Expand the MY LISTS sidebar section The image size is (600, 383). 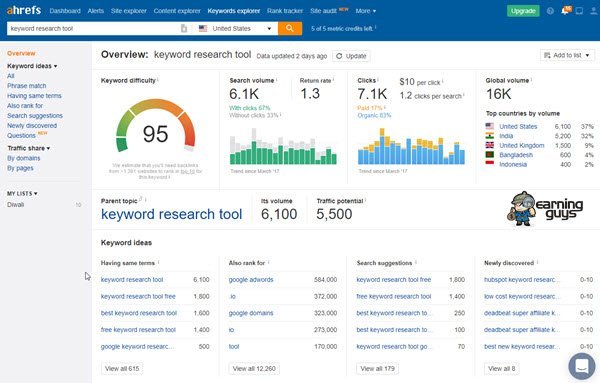click(x=22, y=194)
